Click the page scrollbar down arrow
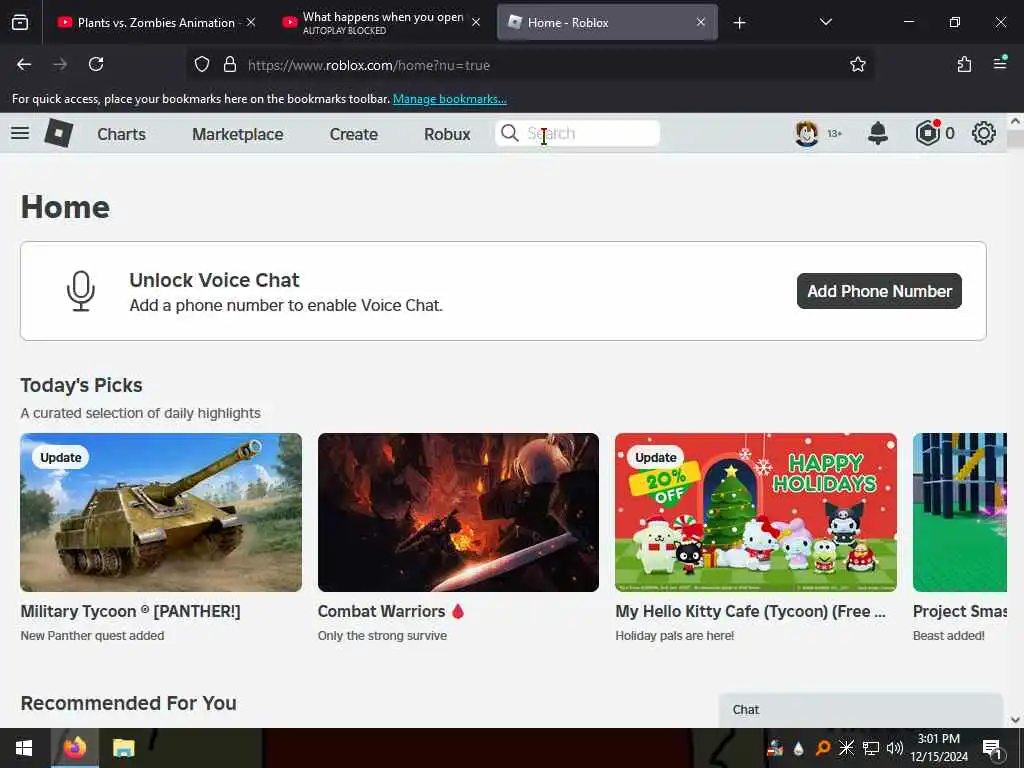The image size is (1024, 768). click(x=1015, y=720)
